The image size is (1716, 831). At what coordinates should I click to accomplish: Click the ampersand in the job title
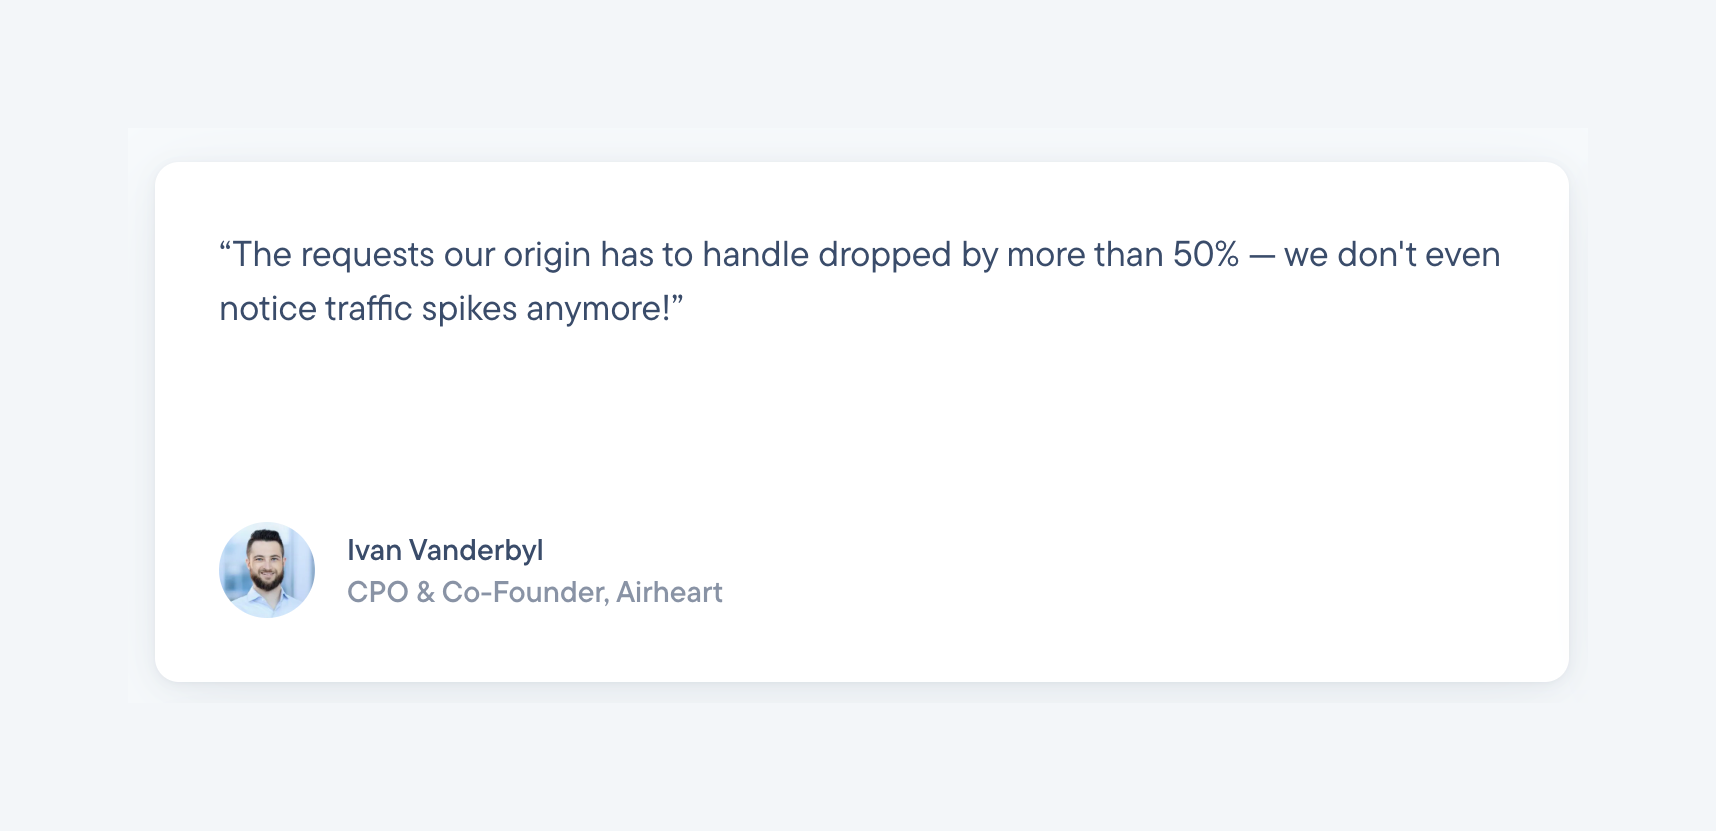(425, 592)
